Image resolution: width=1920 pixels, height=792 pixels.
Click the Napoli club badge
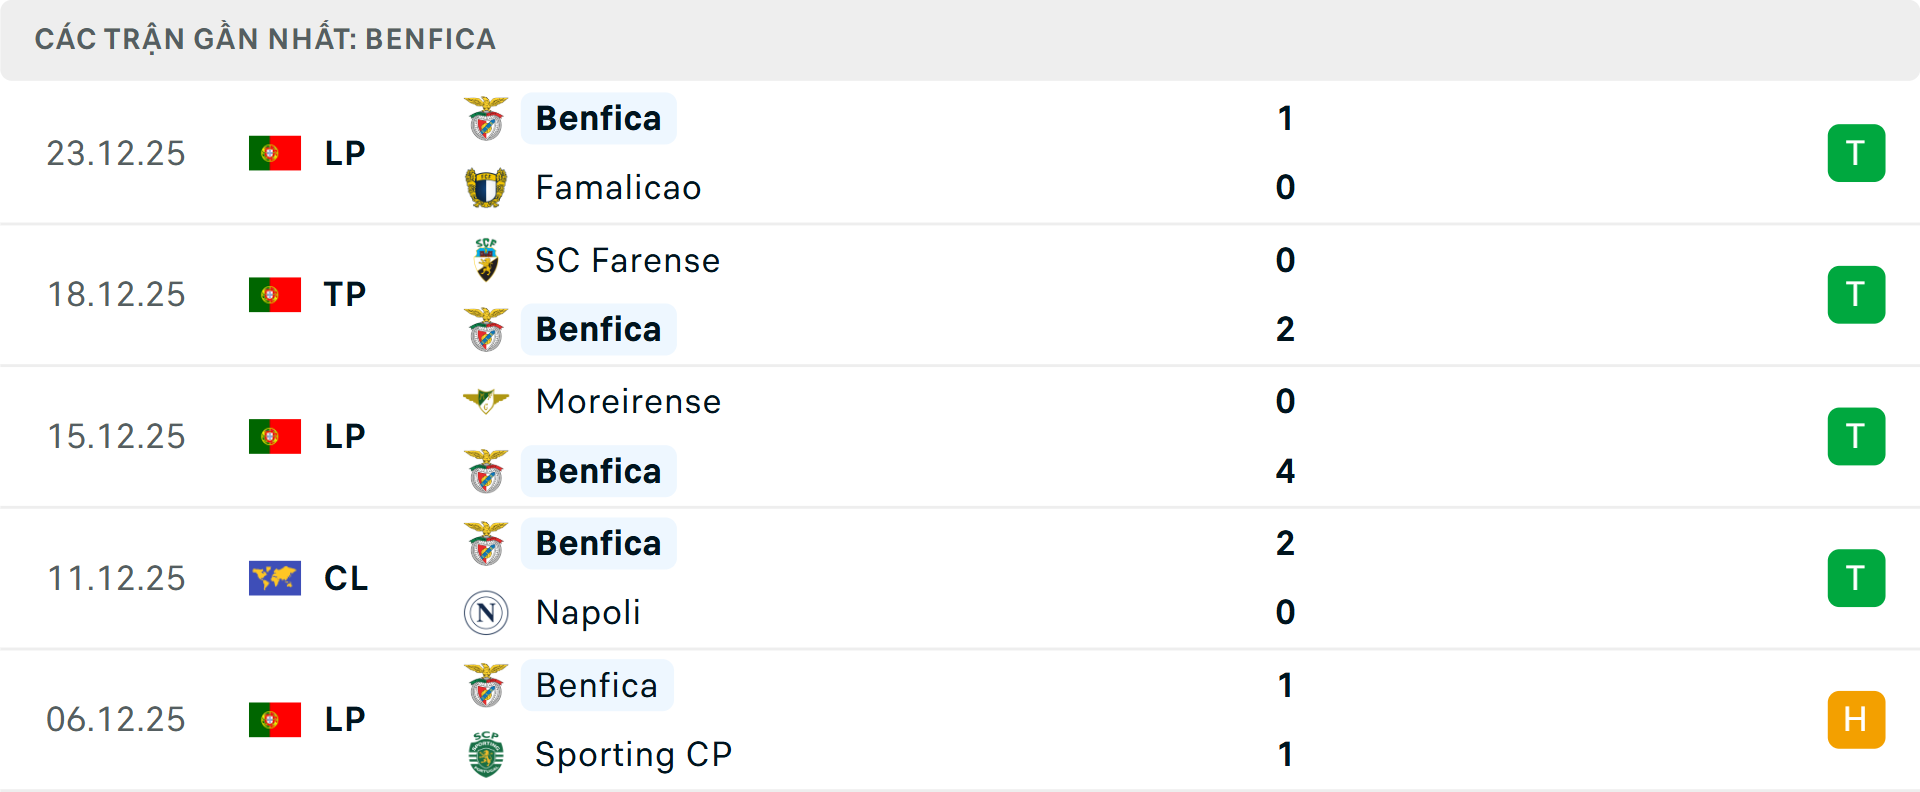[x=486, y=612]
